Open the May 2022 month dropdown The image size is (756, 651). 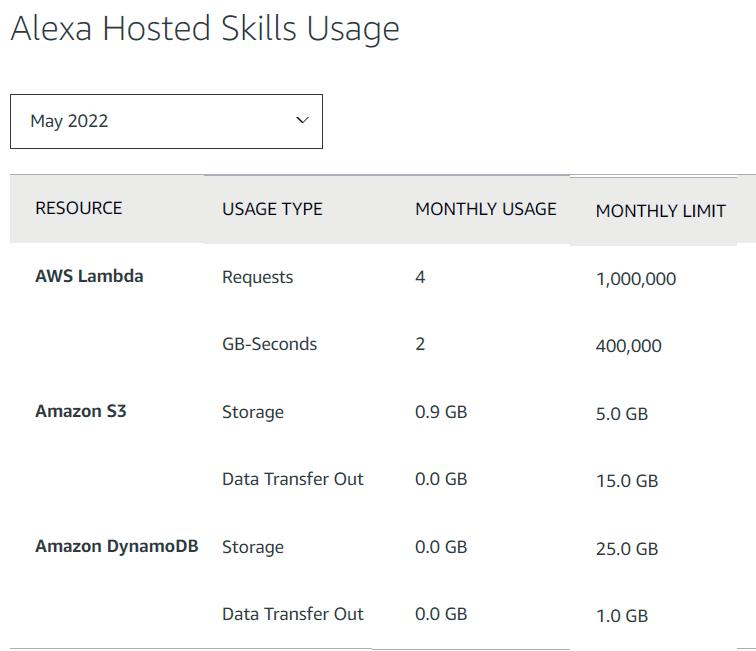[166, 121]
